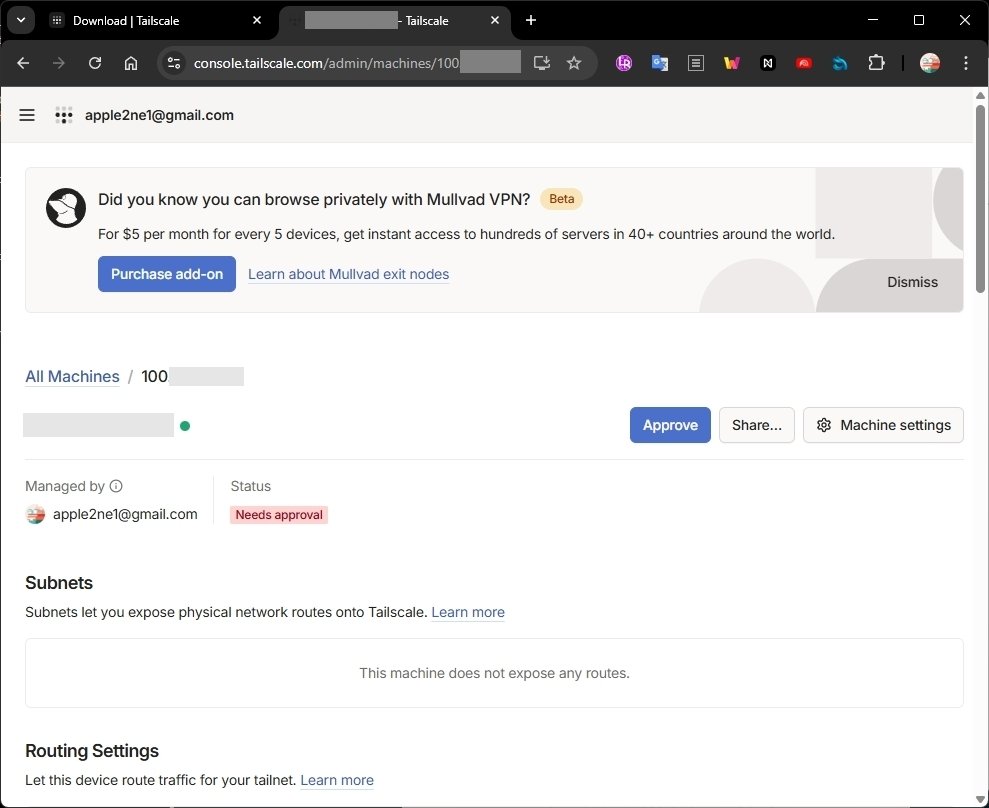Screen dimensions: 989x808
Task: Click the Subnets heading
Action: pos(59,583)
